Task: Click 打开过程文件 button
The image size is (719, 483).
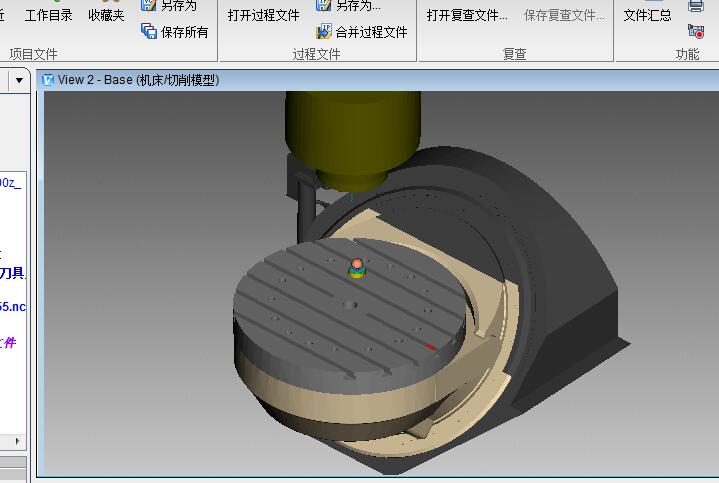Action: click(264, 15)
